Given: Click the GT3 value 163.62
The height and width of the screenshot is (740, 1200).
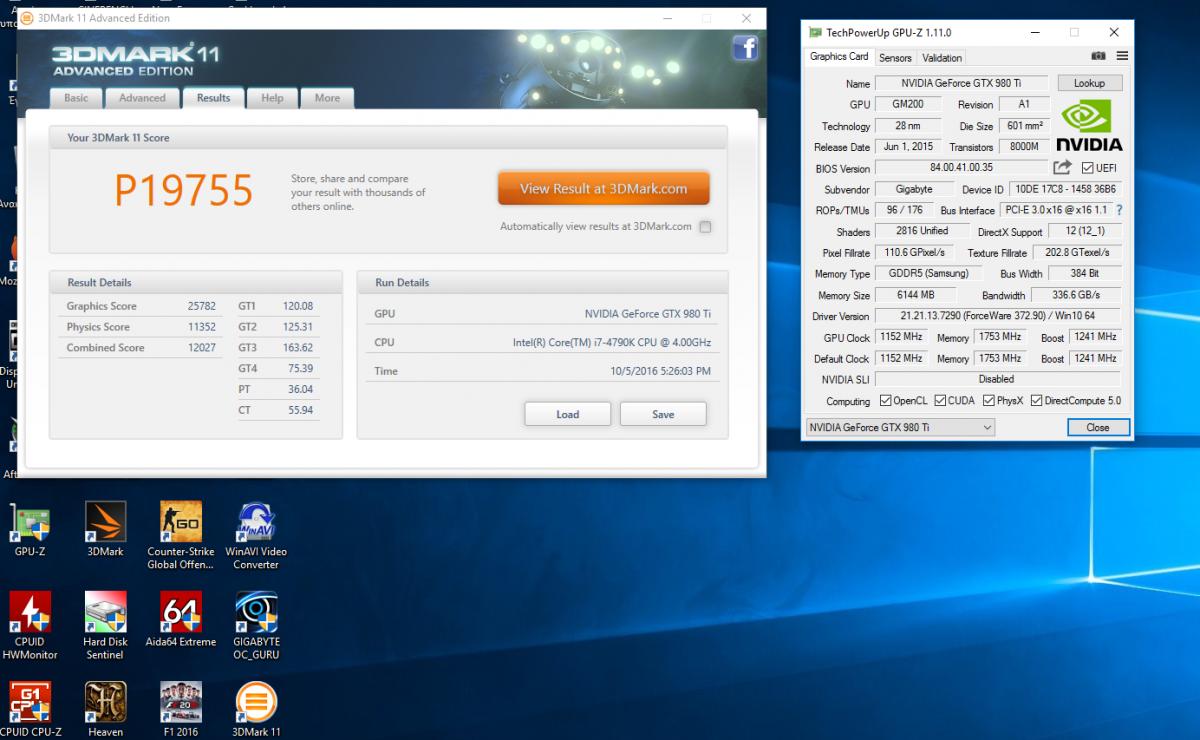Looking at the screenshot, I should [298, 348].
